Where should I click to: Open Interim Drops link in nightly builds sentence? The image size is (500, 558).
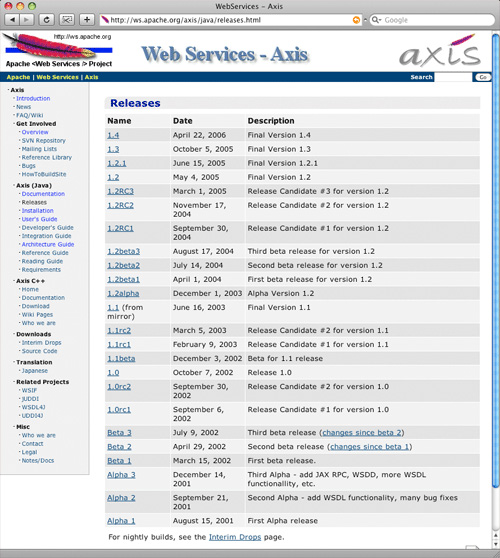pos(235,537)
